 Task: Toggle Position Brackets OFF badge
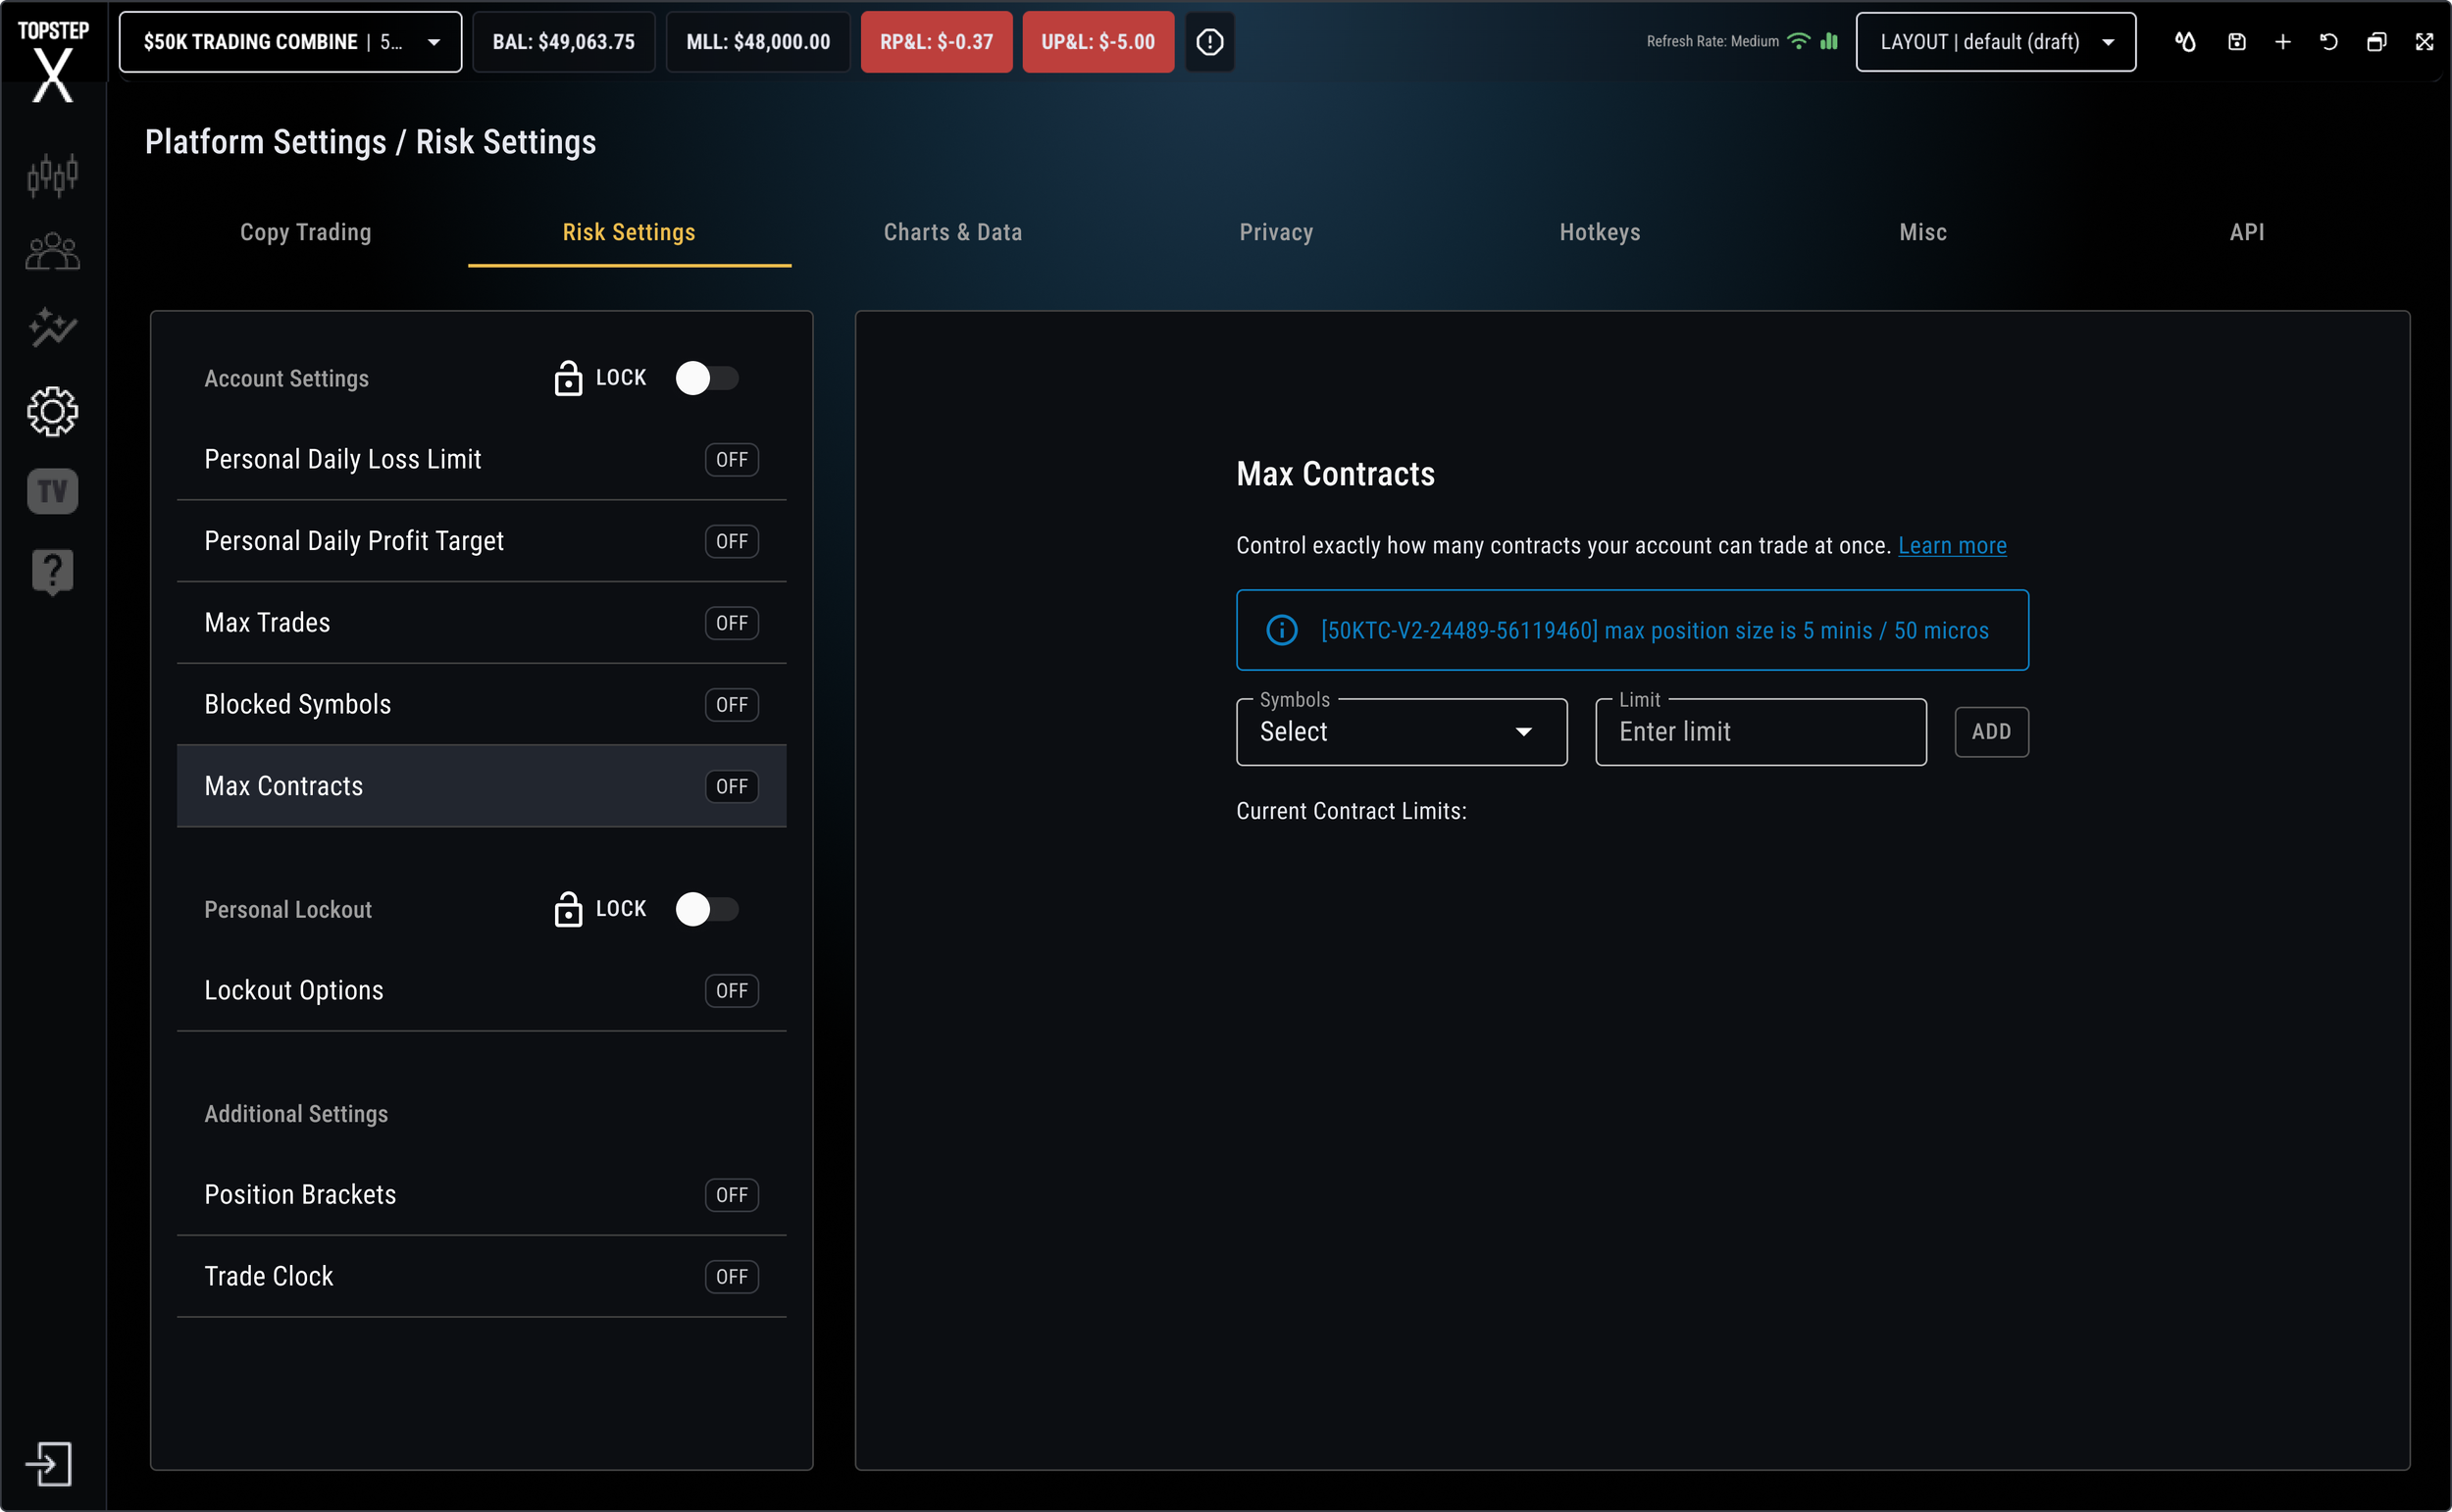(x=732, y=1195)
